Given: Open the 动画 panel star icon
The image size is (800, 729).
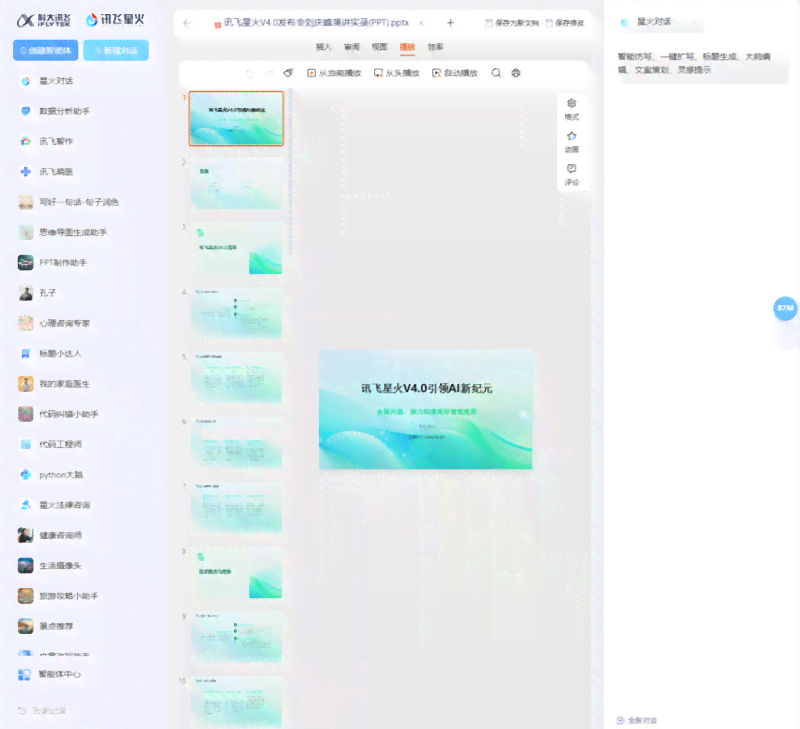Looking at the screenshot, I should click(571, 142).
